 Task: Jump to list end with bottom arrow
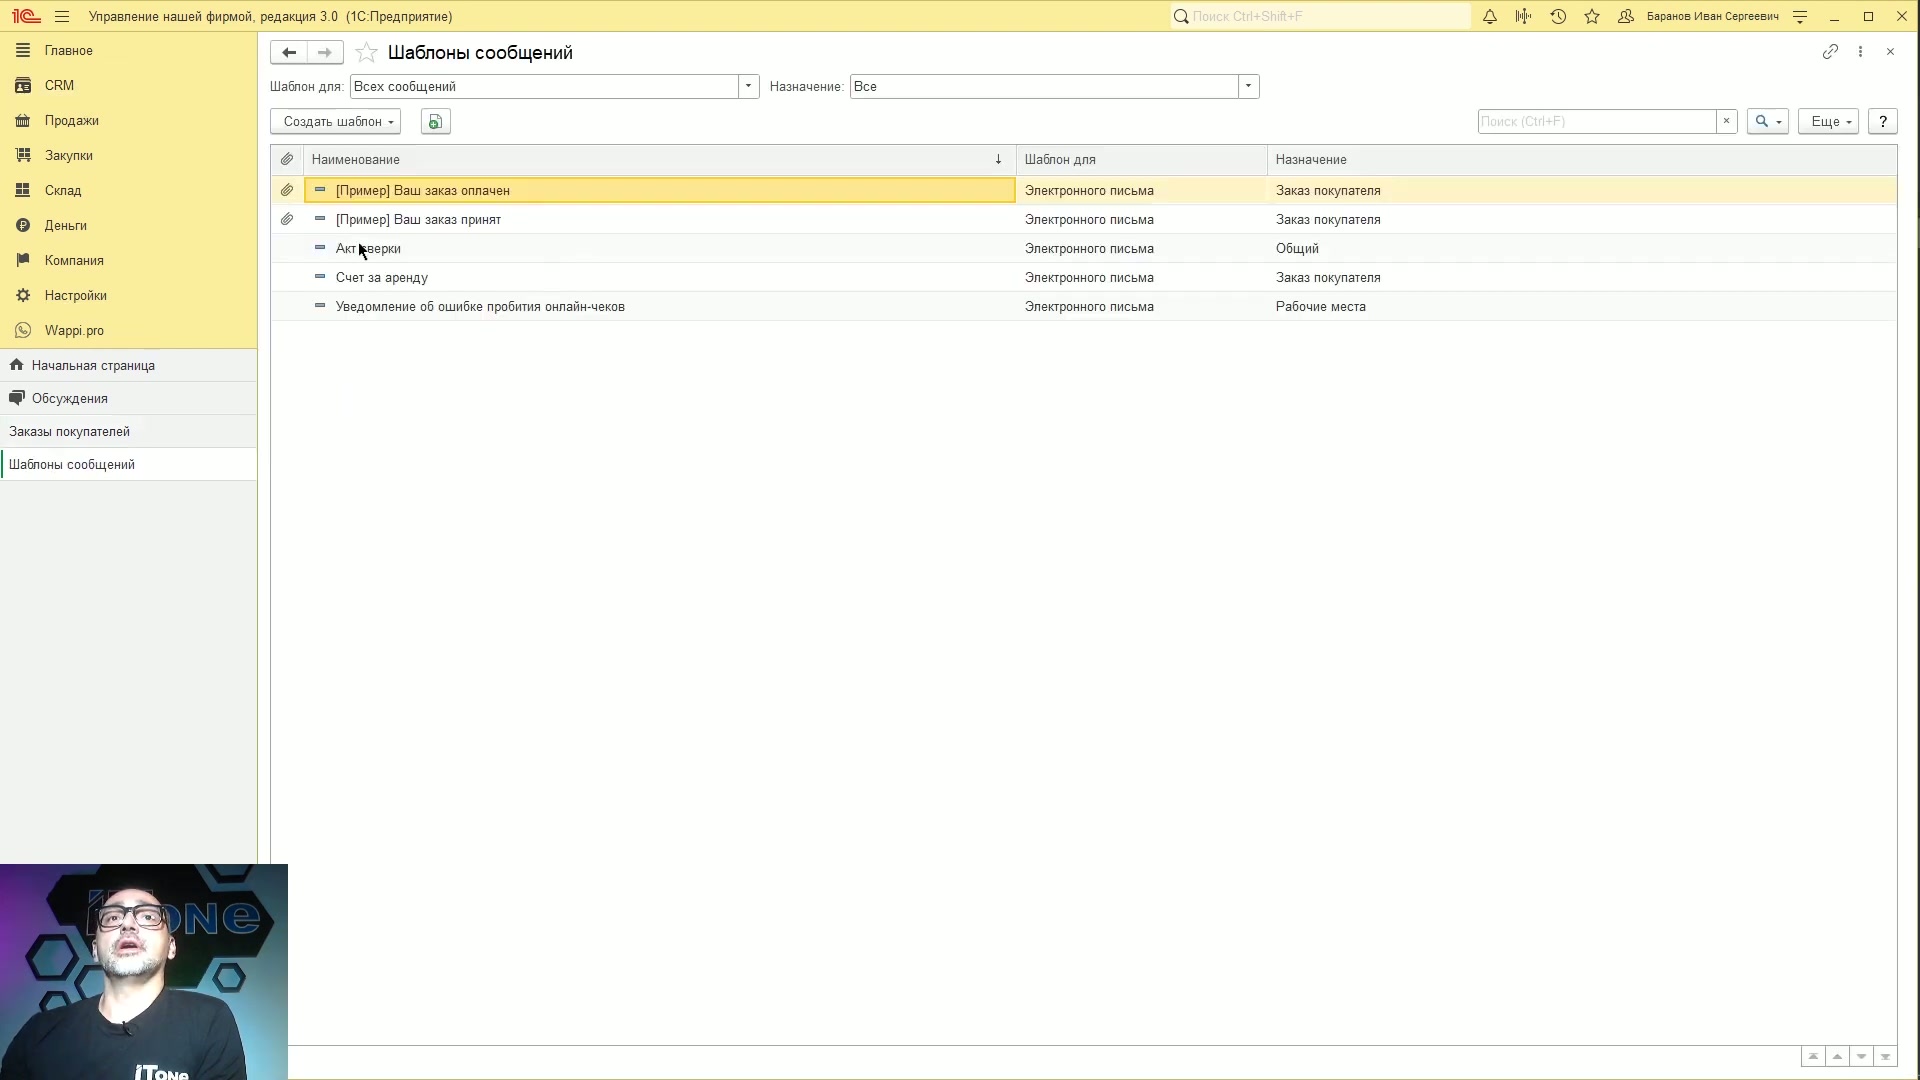click(1885, 1057)
